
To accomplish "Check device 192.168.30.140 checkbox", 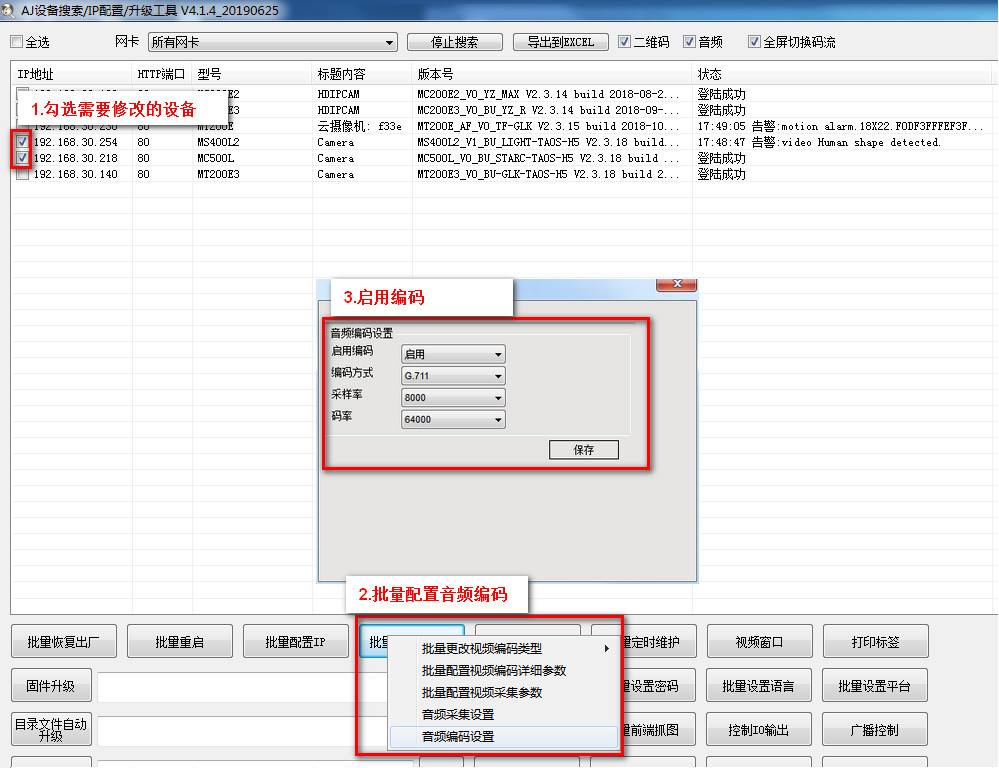I will point(22,174).
